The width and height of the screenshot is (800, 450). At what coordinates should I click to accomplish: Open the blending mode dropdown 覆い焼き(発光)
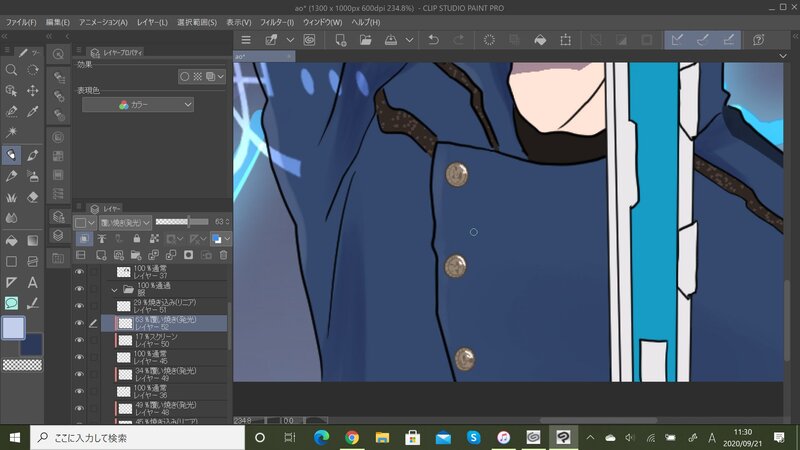[125, 222]
